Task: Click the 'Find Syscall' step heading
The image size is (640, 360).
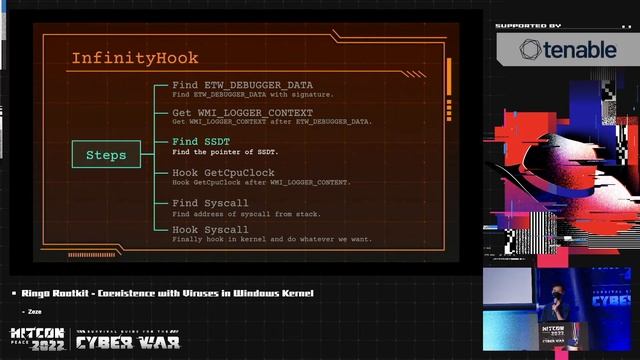Action: point(210,203)
